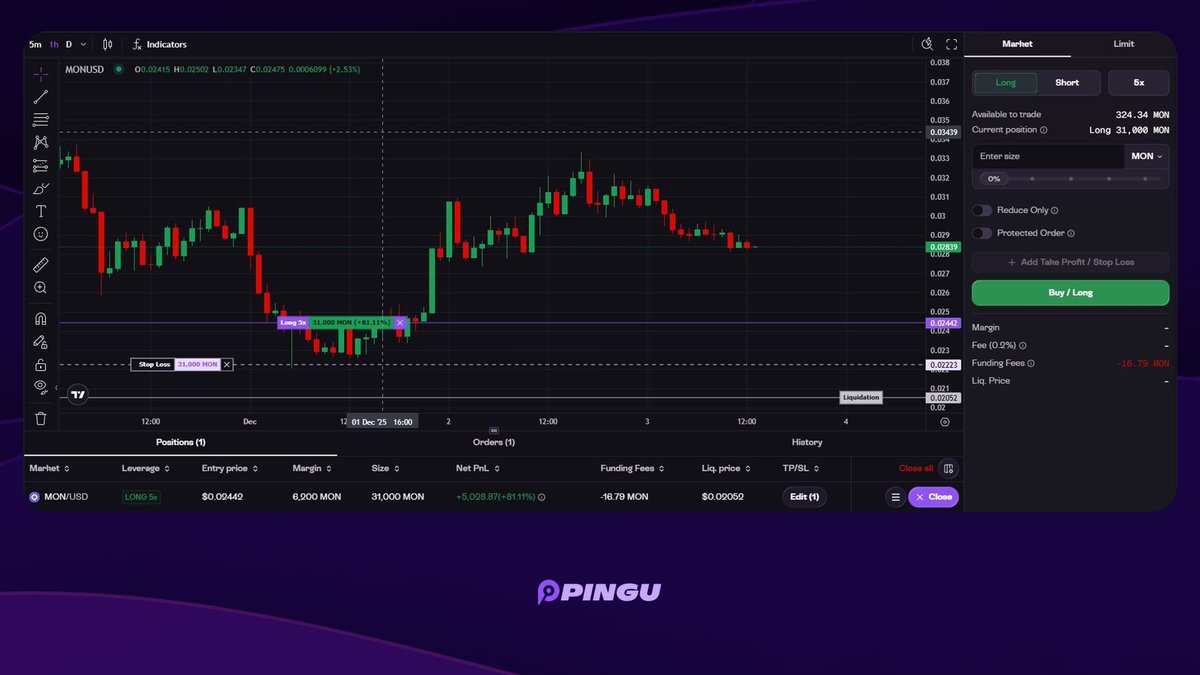This screenshot has width=1200, height=675.
Task: Click Close all positions link
Action: (x=916, y=468)
